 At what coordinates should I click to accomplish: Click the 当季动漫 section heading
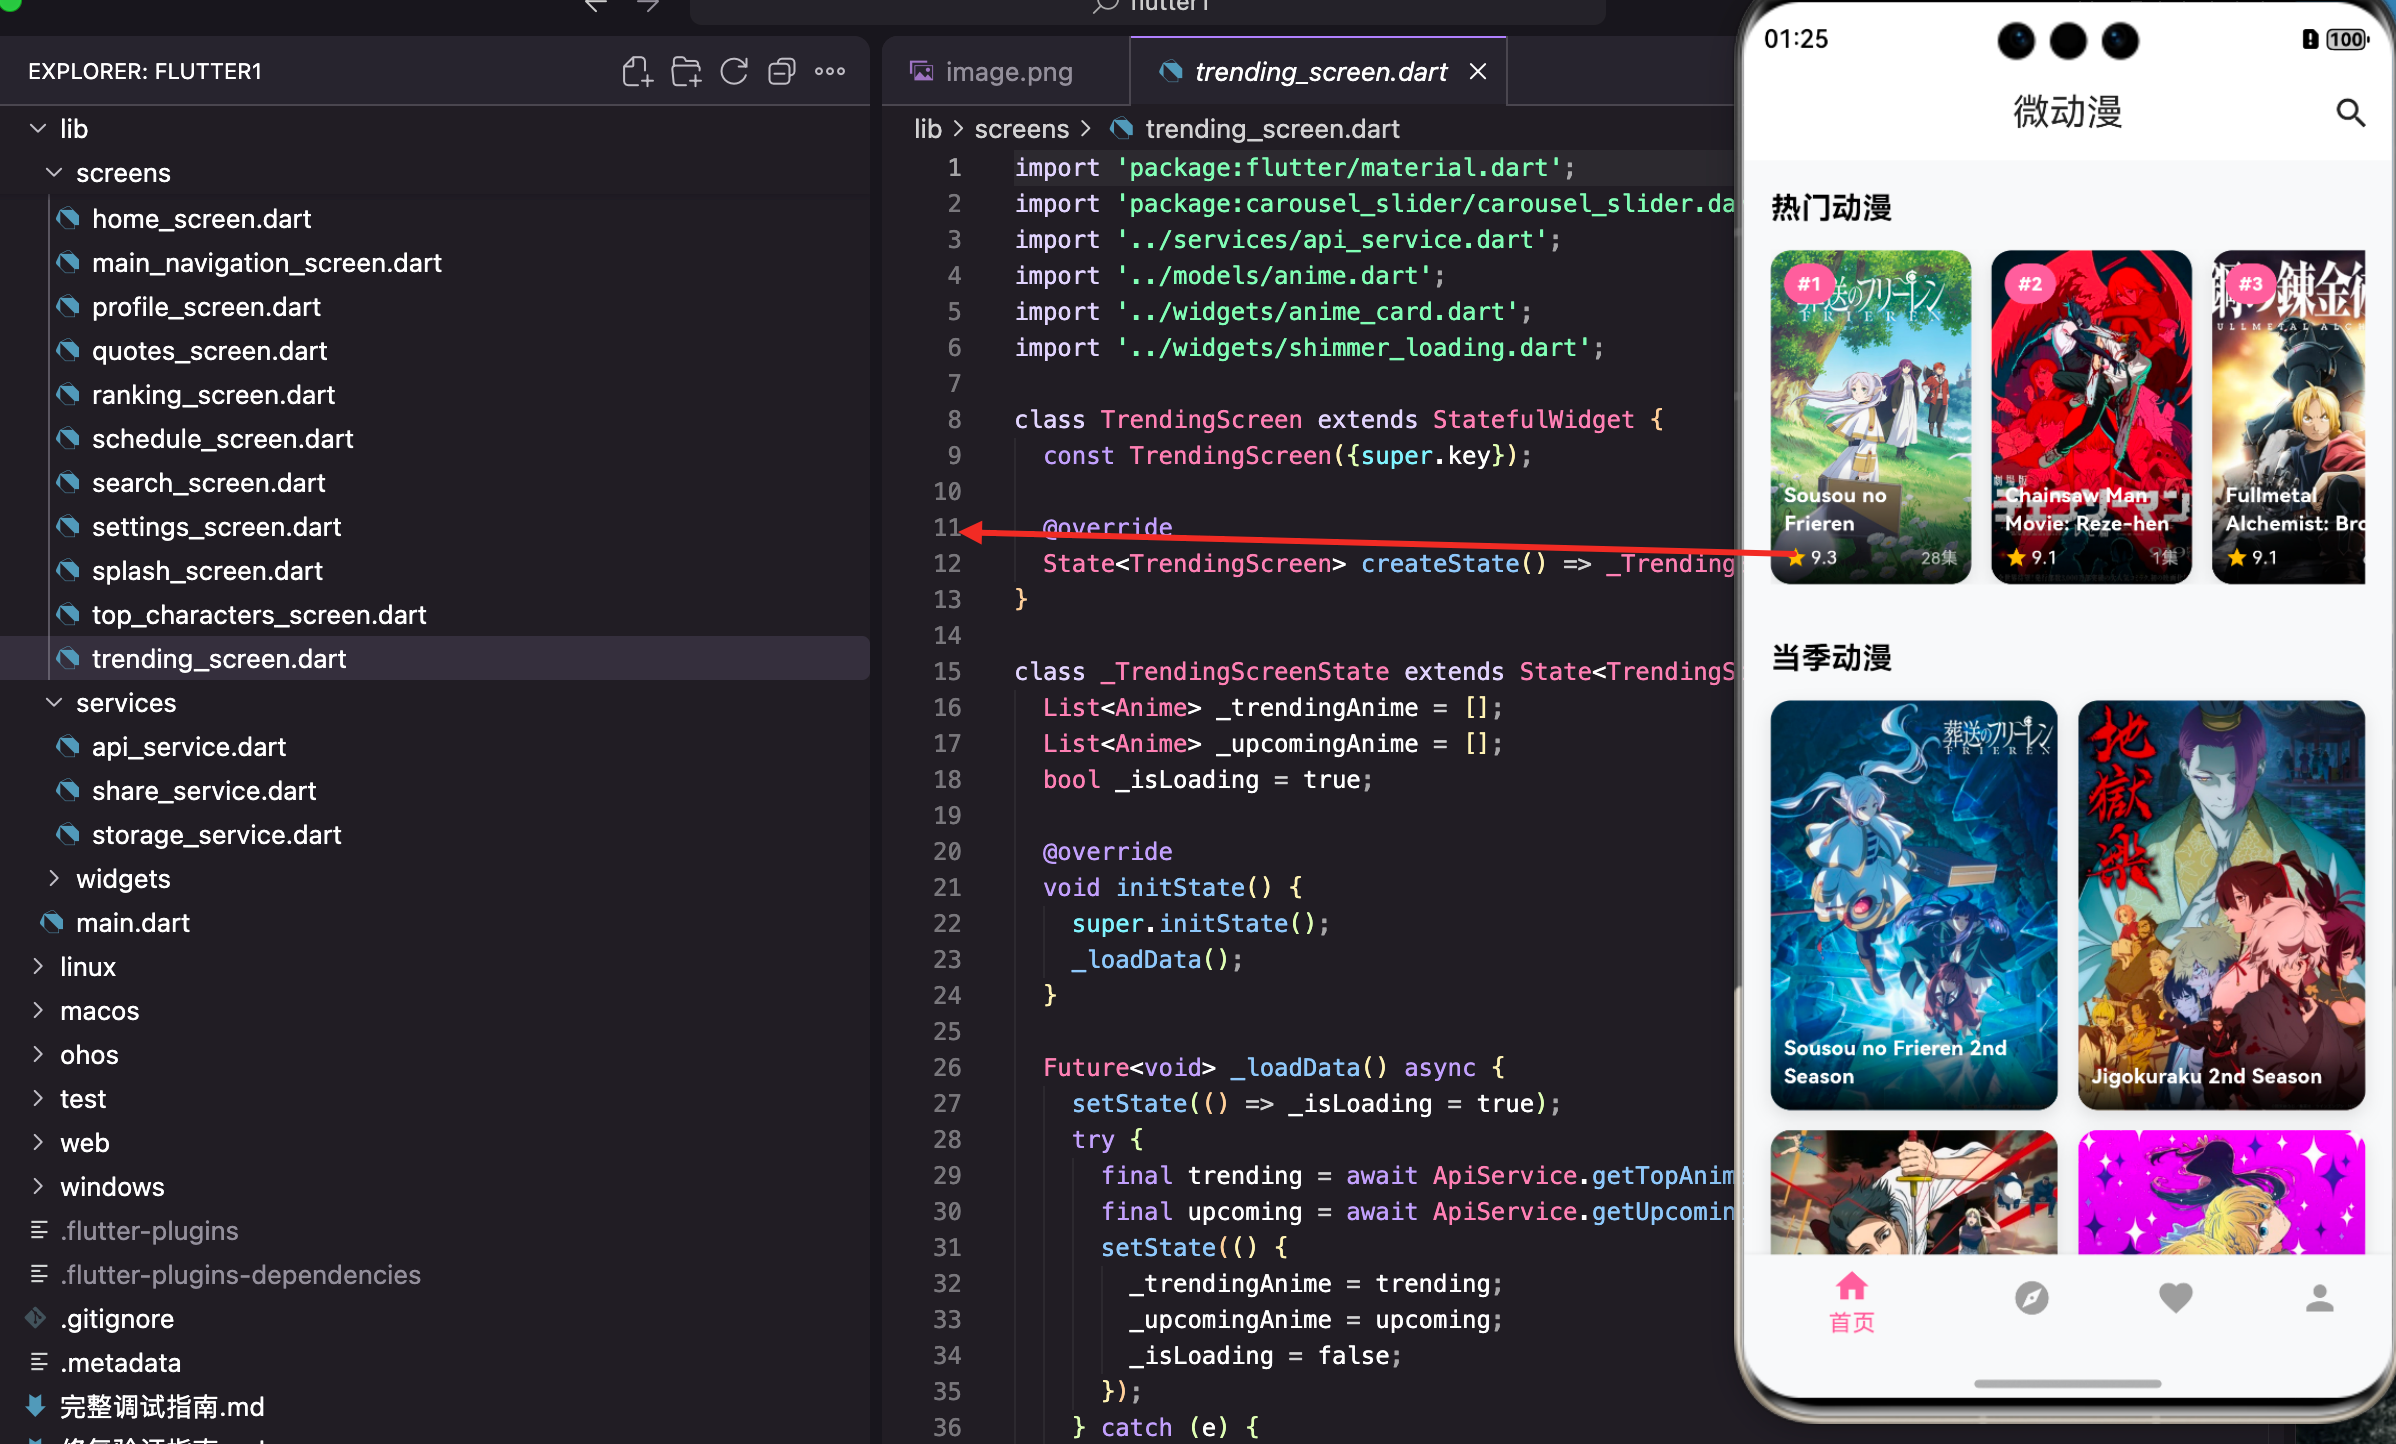tap(1831, 658)
